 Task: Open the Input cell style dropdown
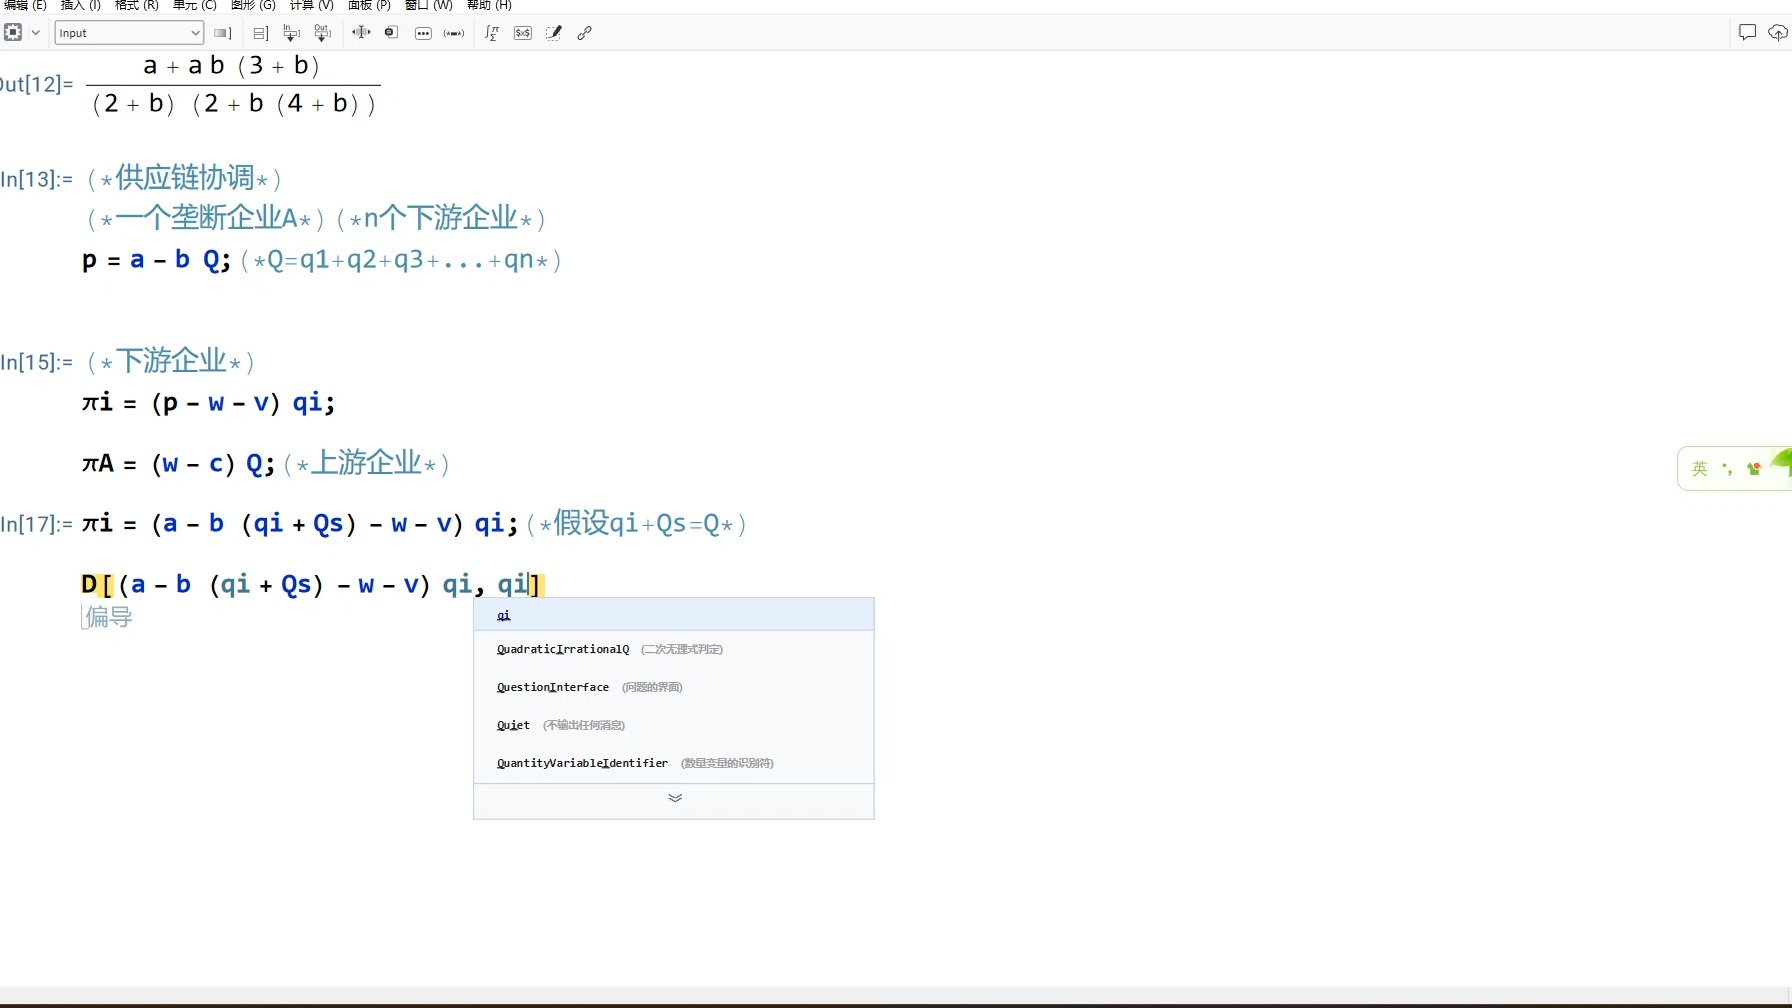click(x=129, y=33)
